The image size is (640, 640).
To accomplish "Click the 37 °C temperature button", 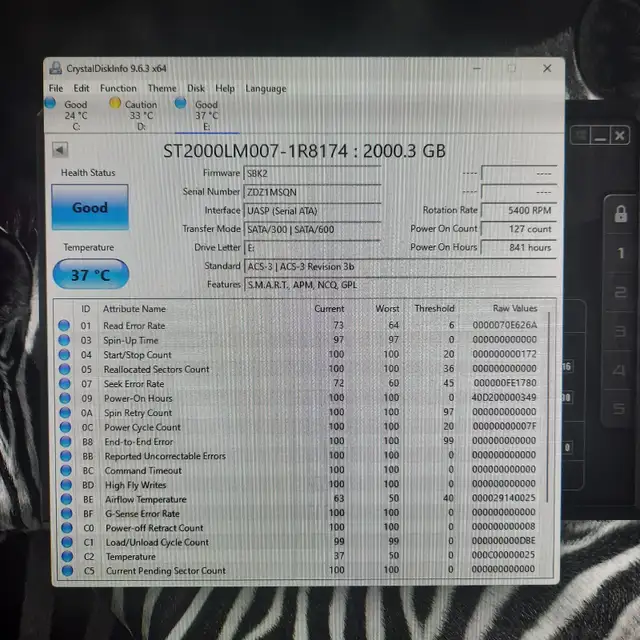I will (x=91, y=274).
